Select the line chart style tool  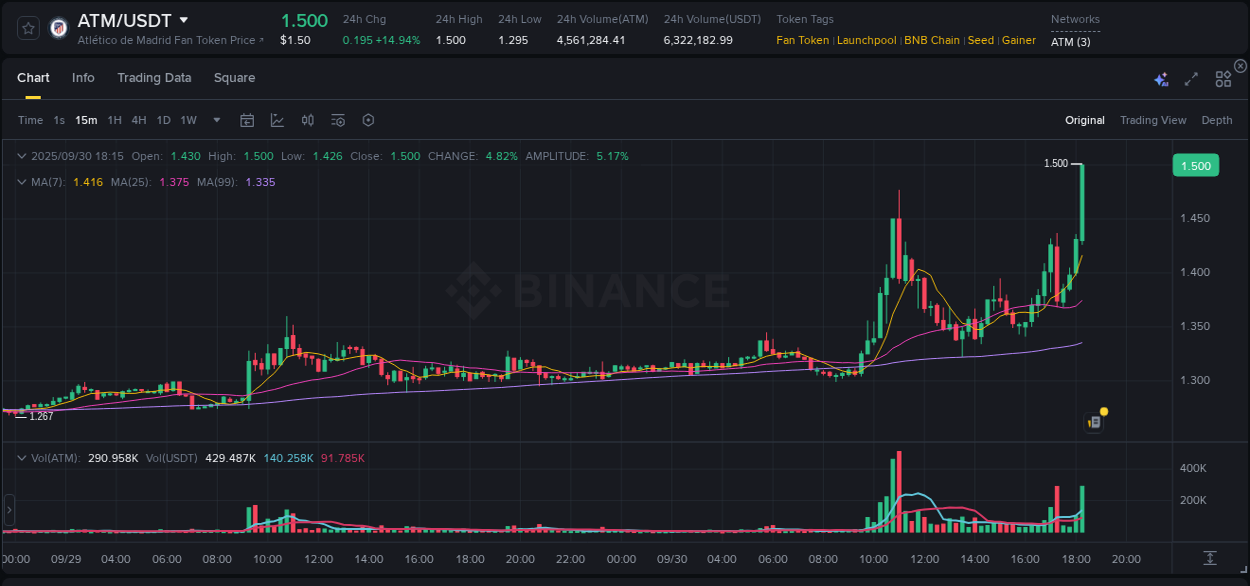click(277, 120)
